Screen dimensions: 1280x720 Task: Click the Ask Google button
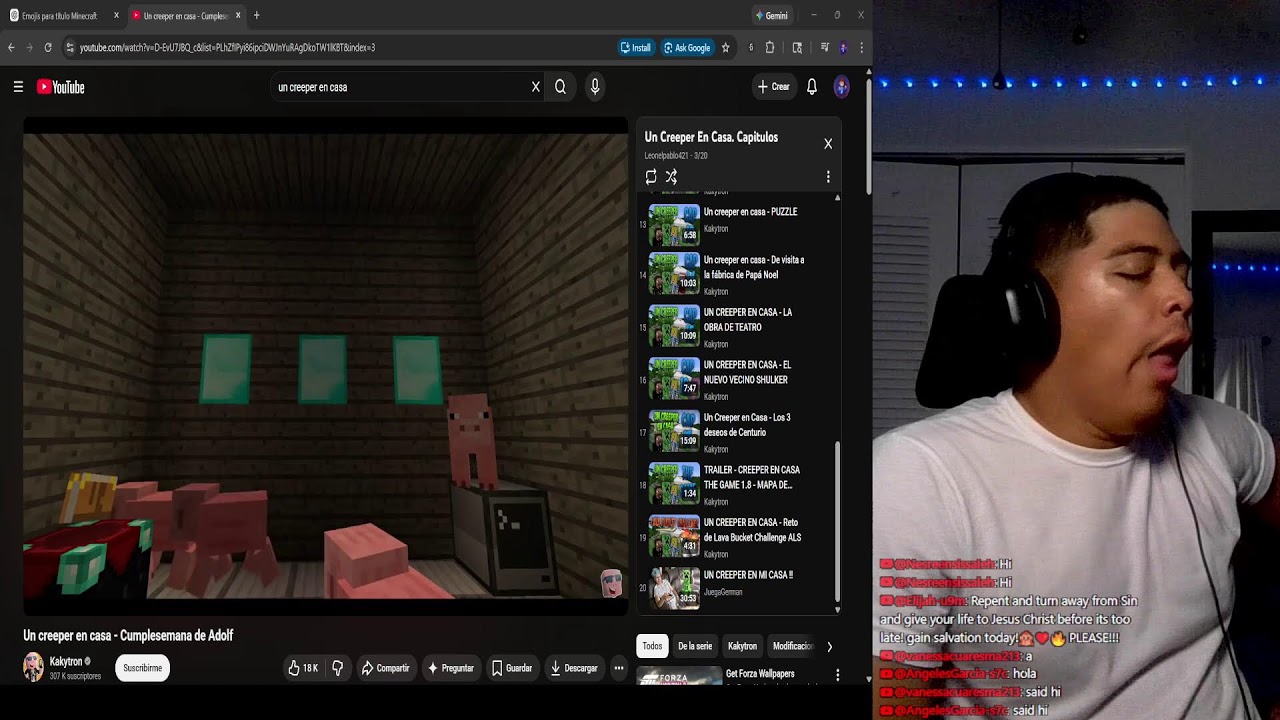(686, 47)
